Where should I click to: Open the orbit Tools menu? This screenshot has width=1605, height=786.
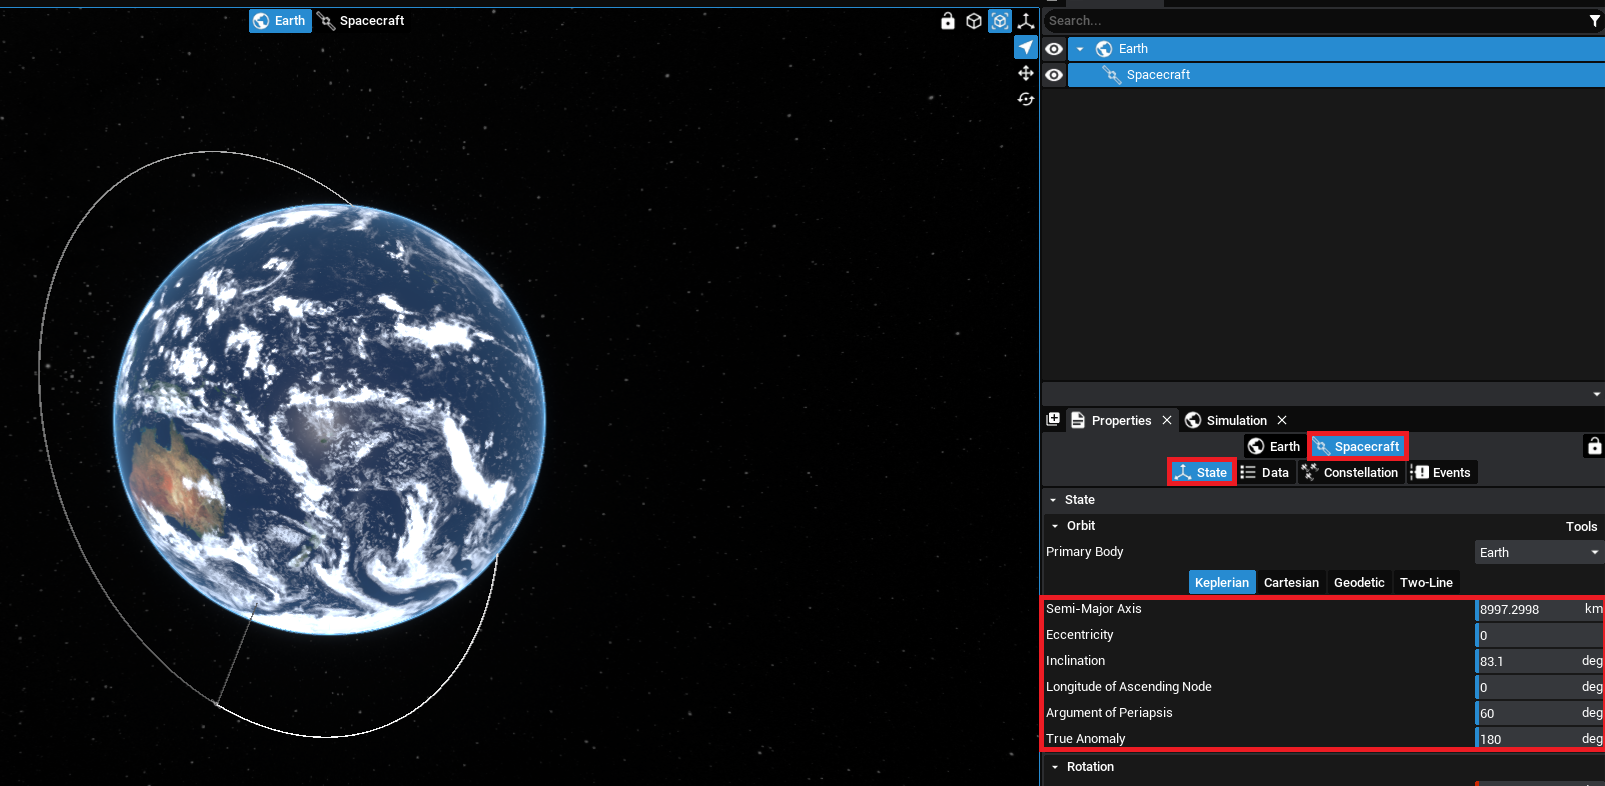1581,527
